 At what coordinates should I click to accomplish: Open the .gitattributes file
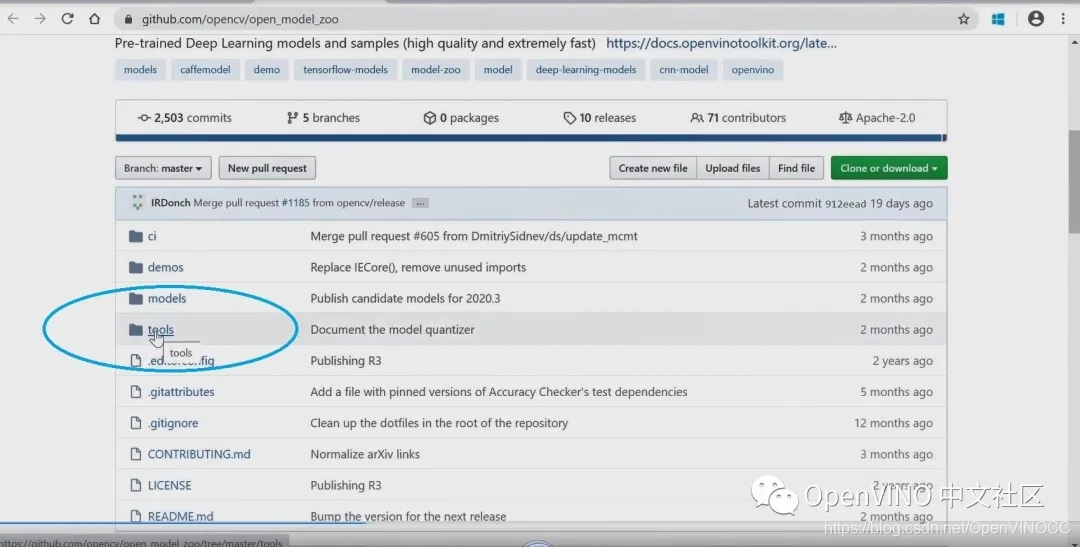(181, 392)
